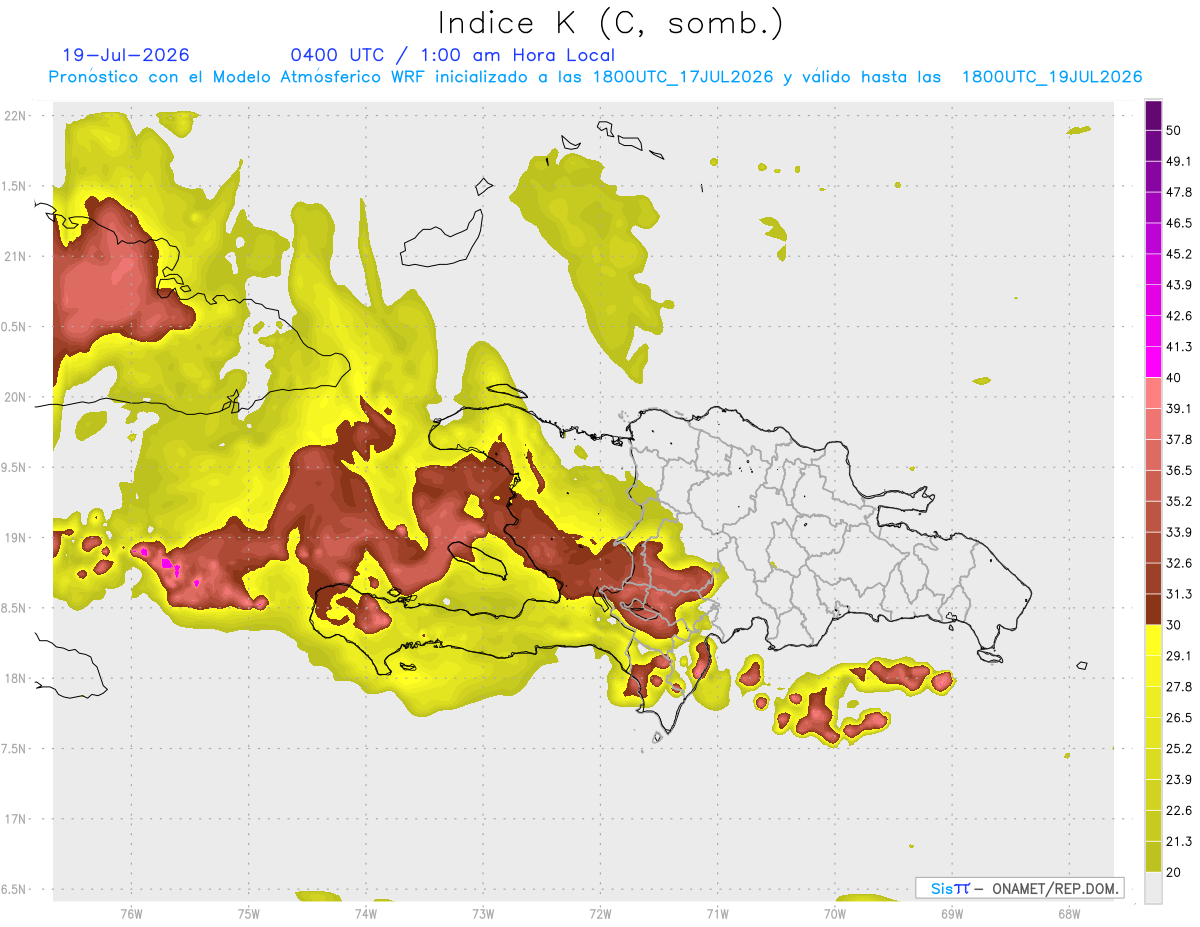1200x927 pixels.
Task: Click the '23.9' color scale label
Action: [1178, 780]
